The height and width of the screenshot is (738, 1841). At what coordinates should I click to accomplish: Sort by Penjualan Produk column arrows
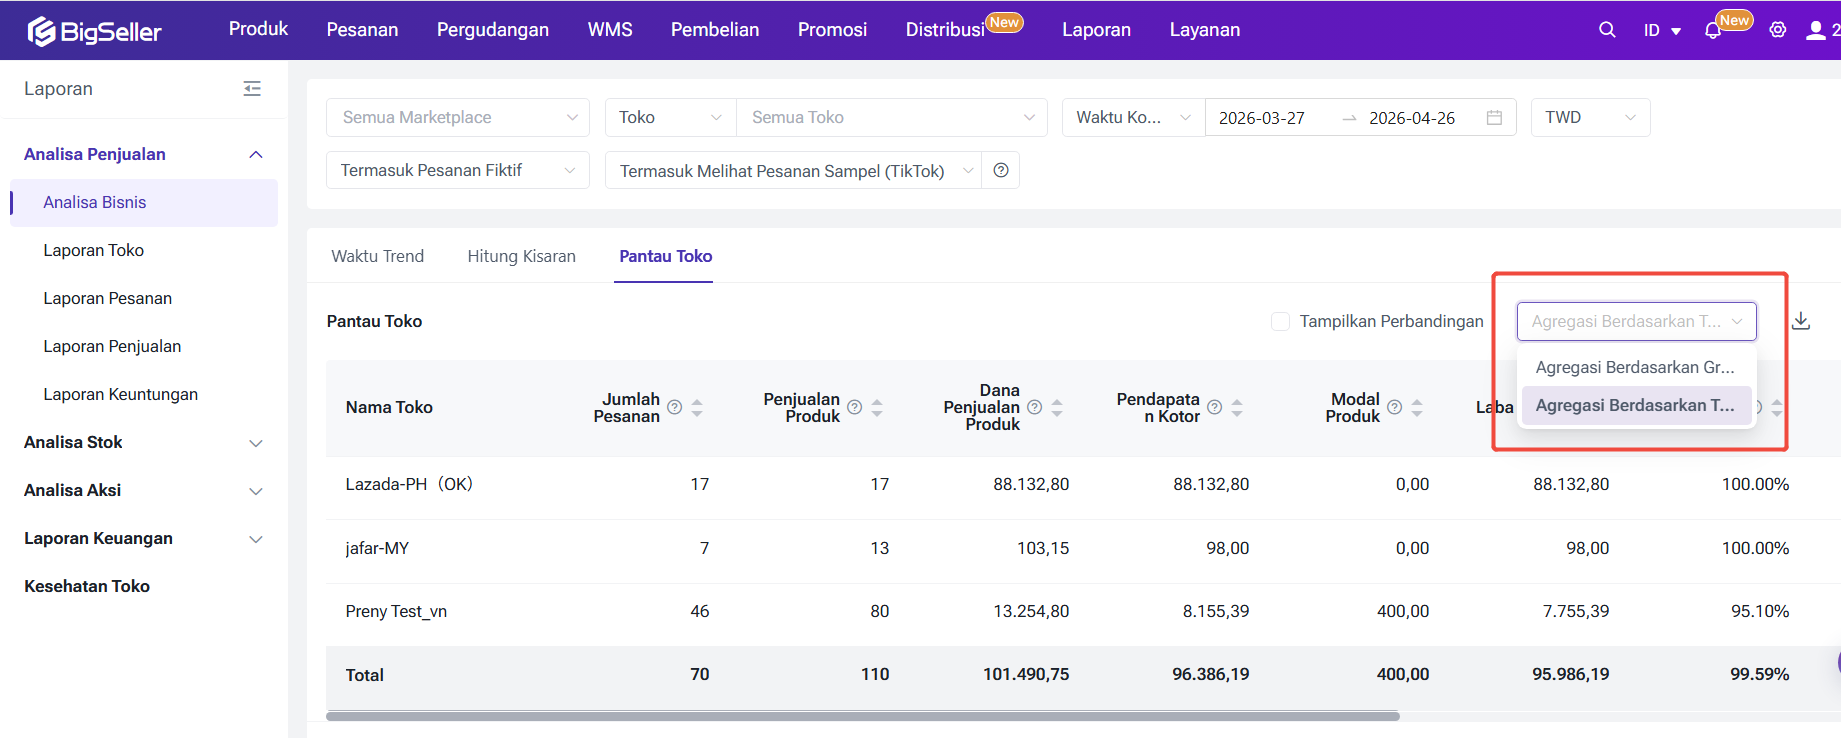[877, 408]
